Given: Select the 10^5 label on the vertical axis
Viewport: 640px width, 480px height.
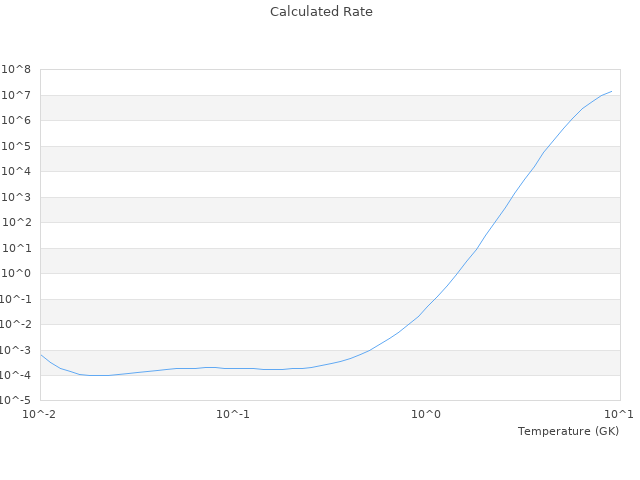Looking at the screenshot, I should click(16, 146).
